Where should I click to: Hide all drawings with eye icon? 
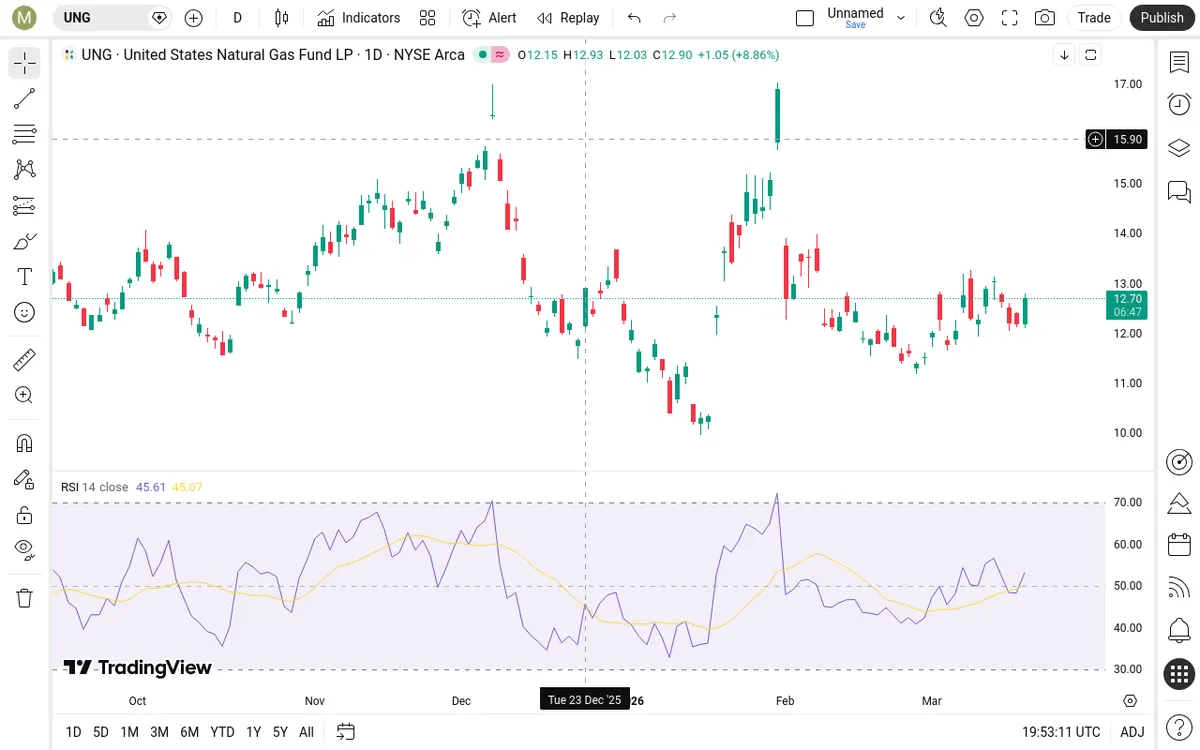pyautogui.click(x=25, y=550)
